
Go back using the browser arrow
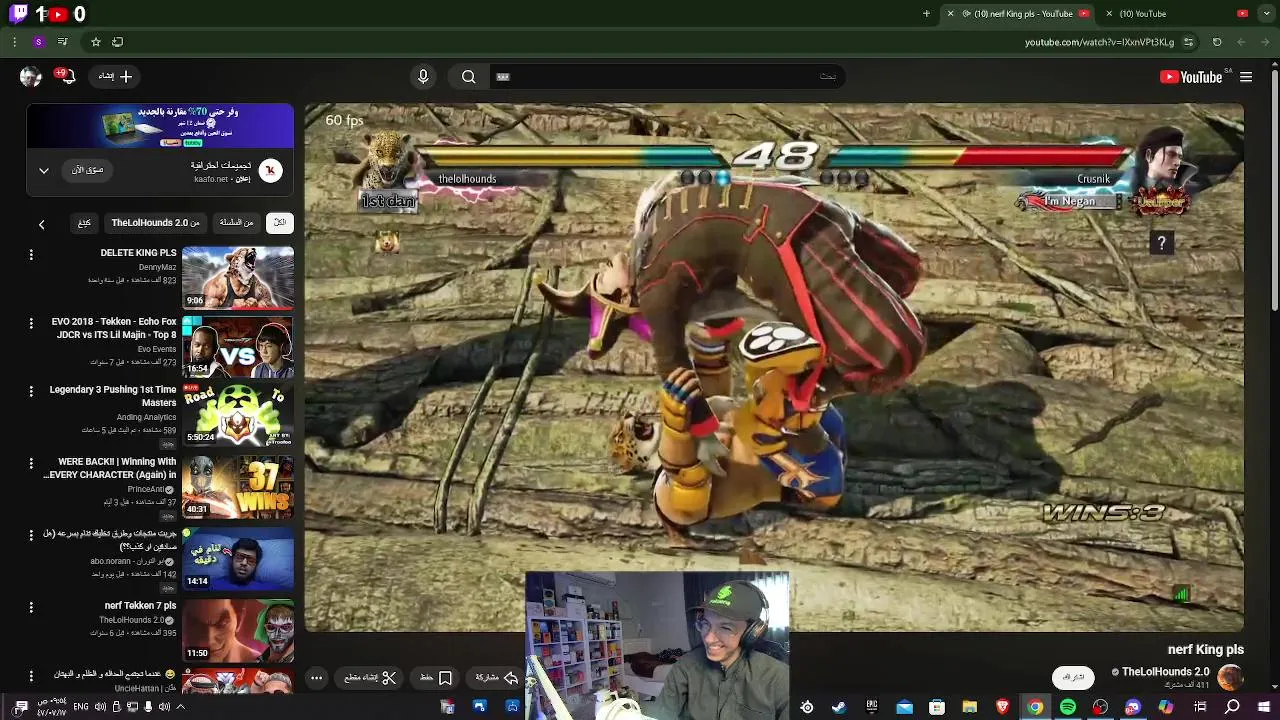pyautogui.click(x=1266, y=42)
